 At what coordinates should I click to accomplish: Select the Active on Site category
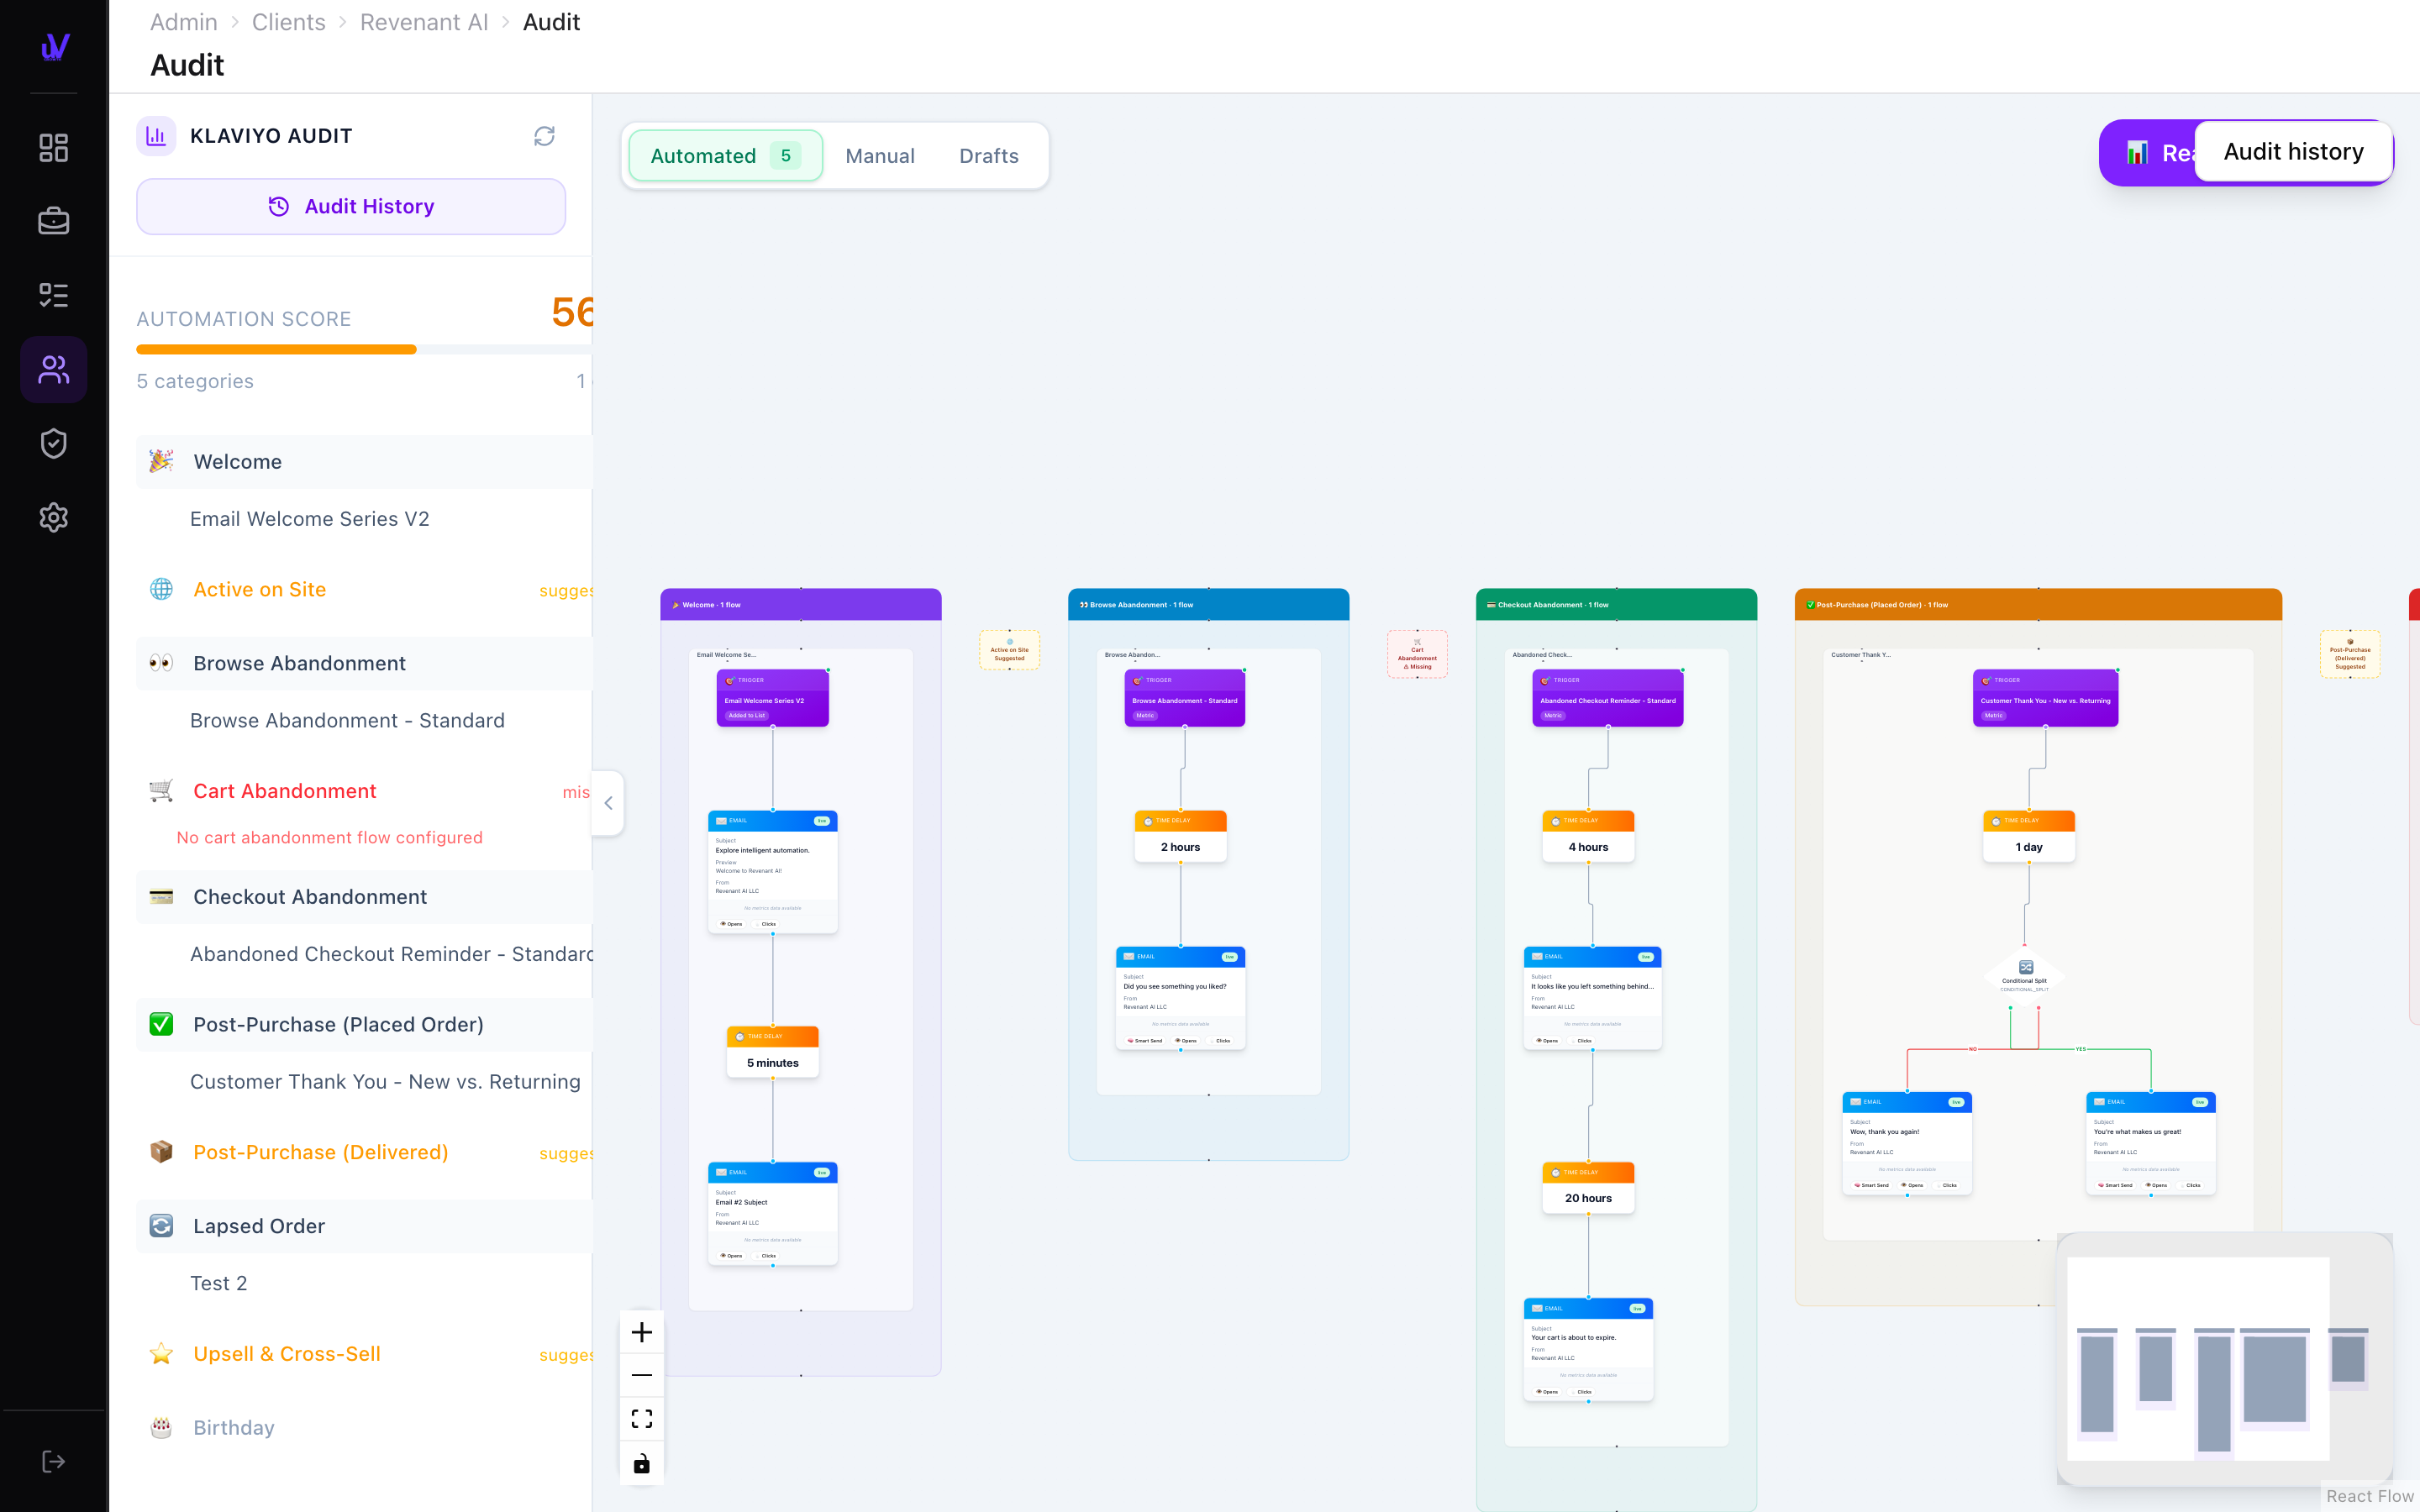(364, 590)
